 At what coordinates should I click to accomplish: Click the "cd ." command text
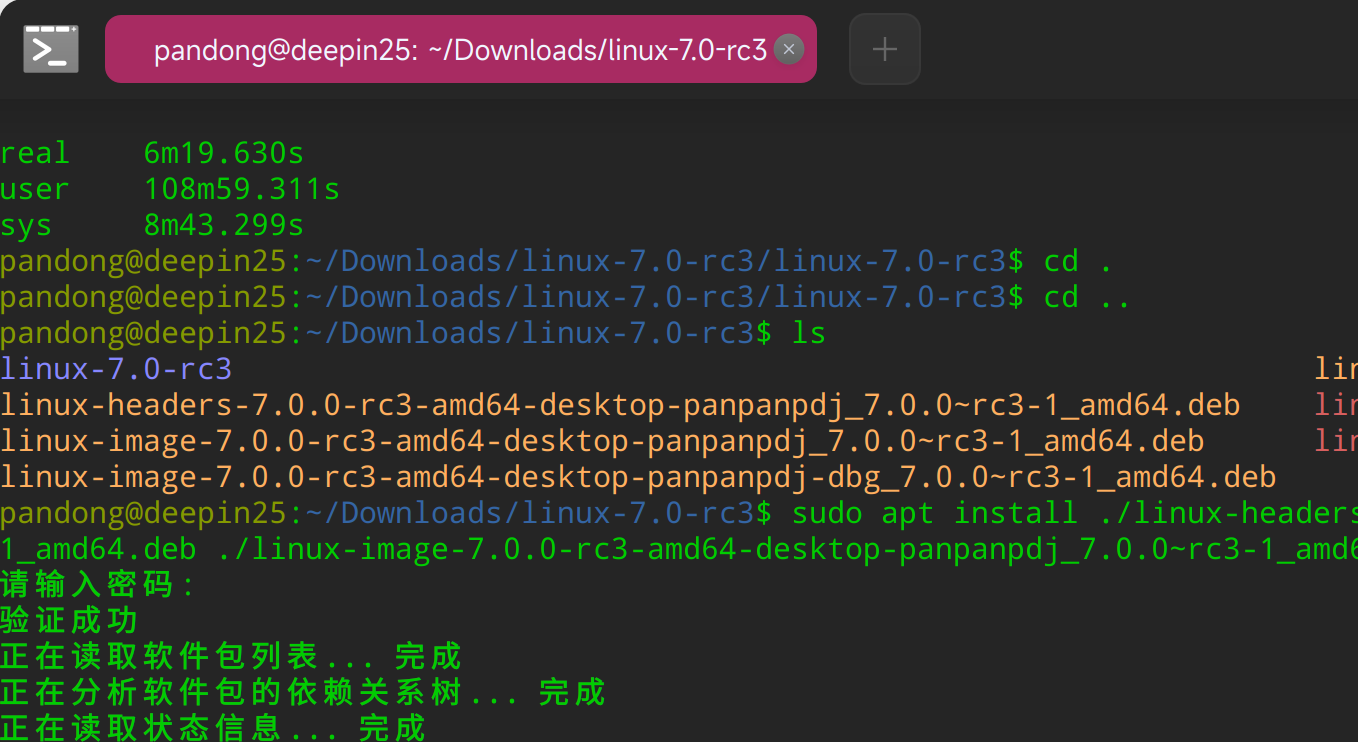pyautogui.click(x=1078, y=261)
